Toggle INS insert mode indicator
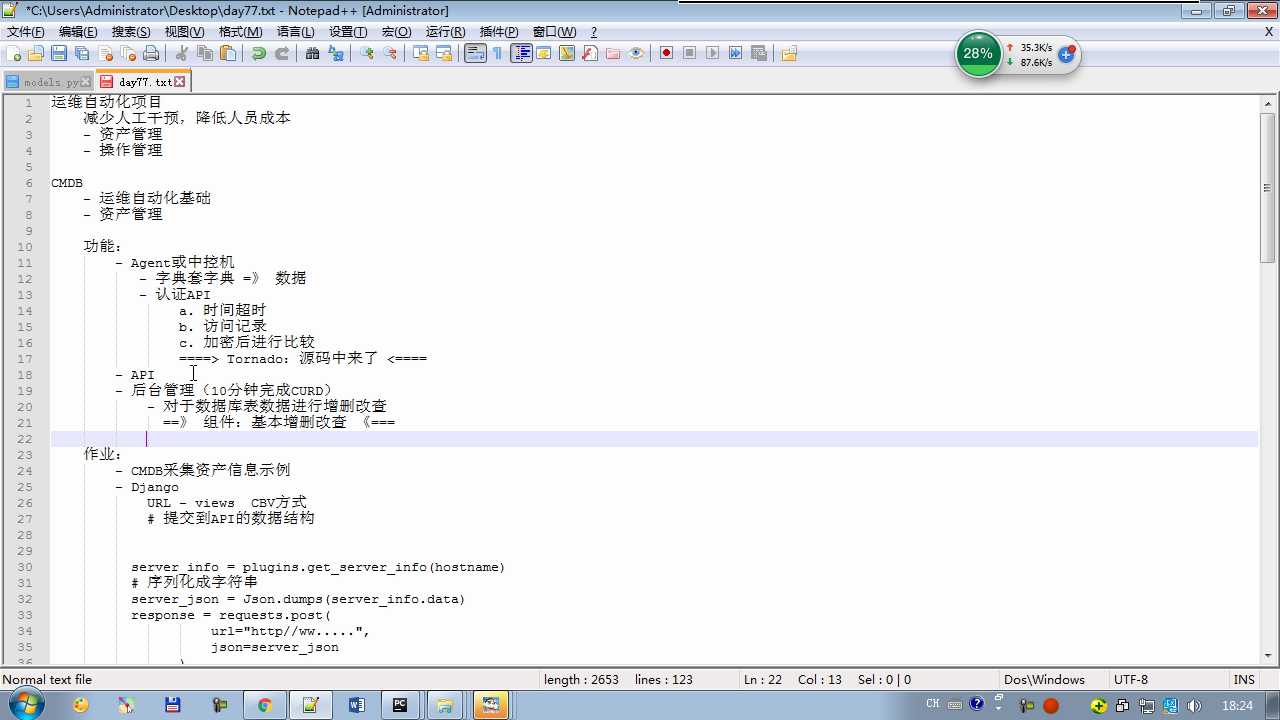Image resolution: width=1280 pixels, height=720 pixels. point(1243,679)
